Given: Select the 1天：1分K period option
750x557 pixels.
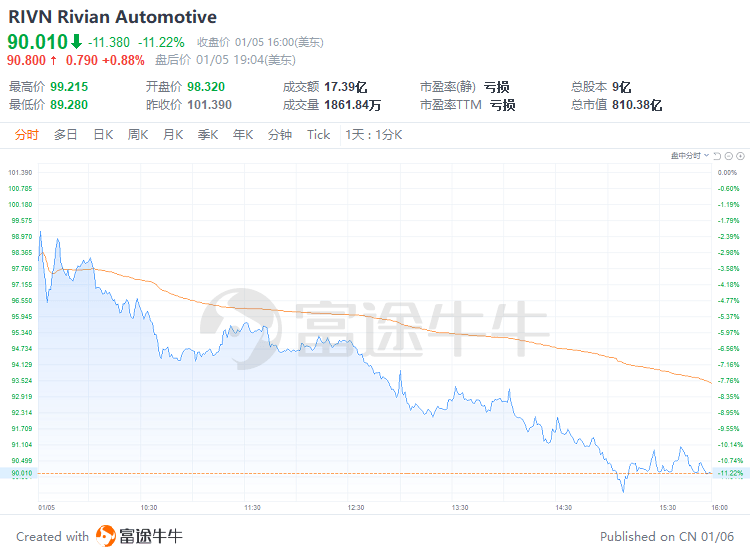Looking at the screenshot, I should click(x=374, y=135).
